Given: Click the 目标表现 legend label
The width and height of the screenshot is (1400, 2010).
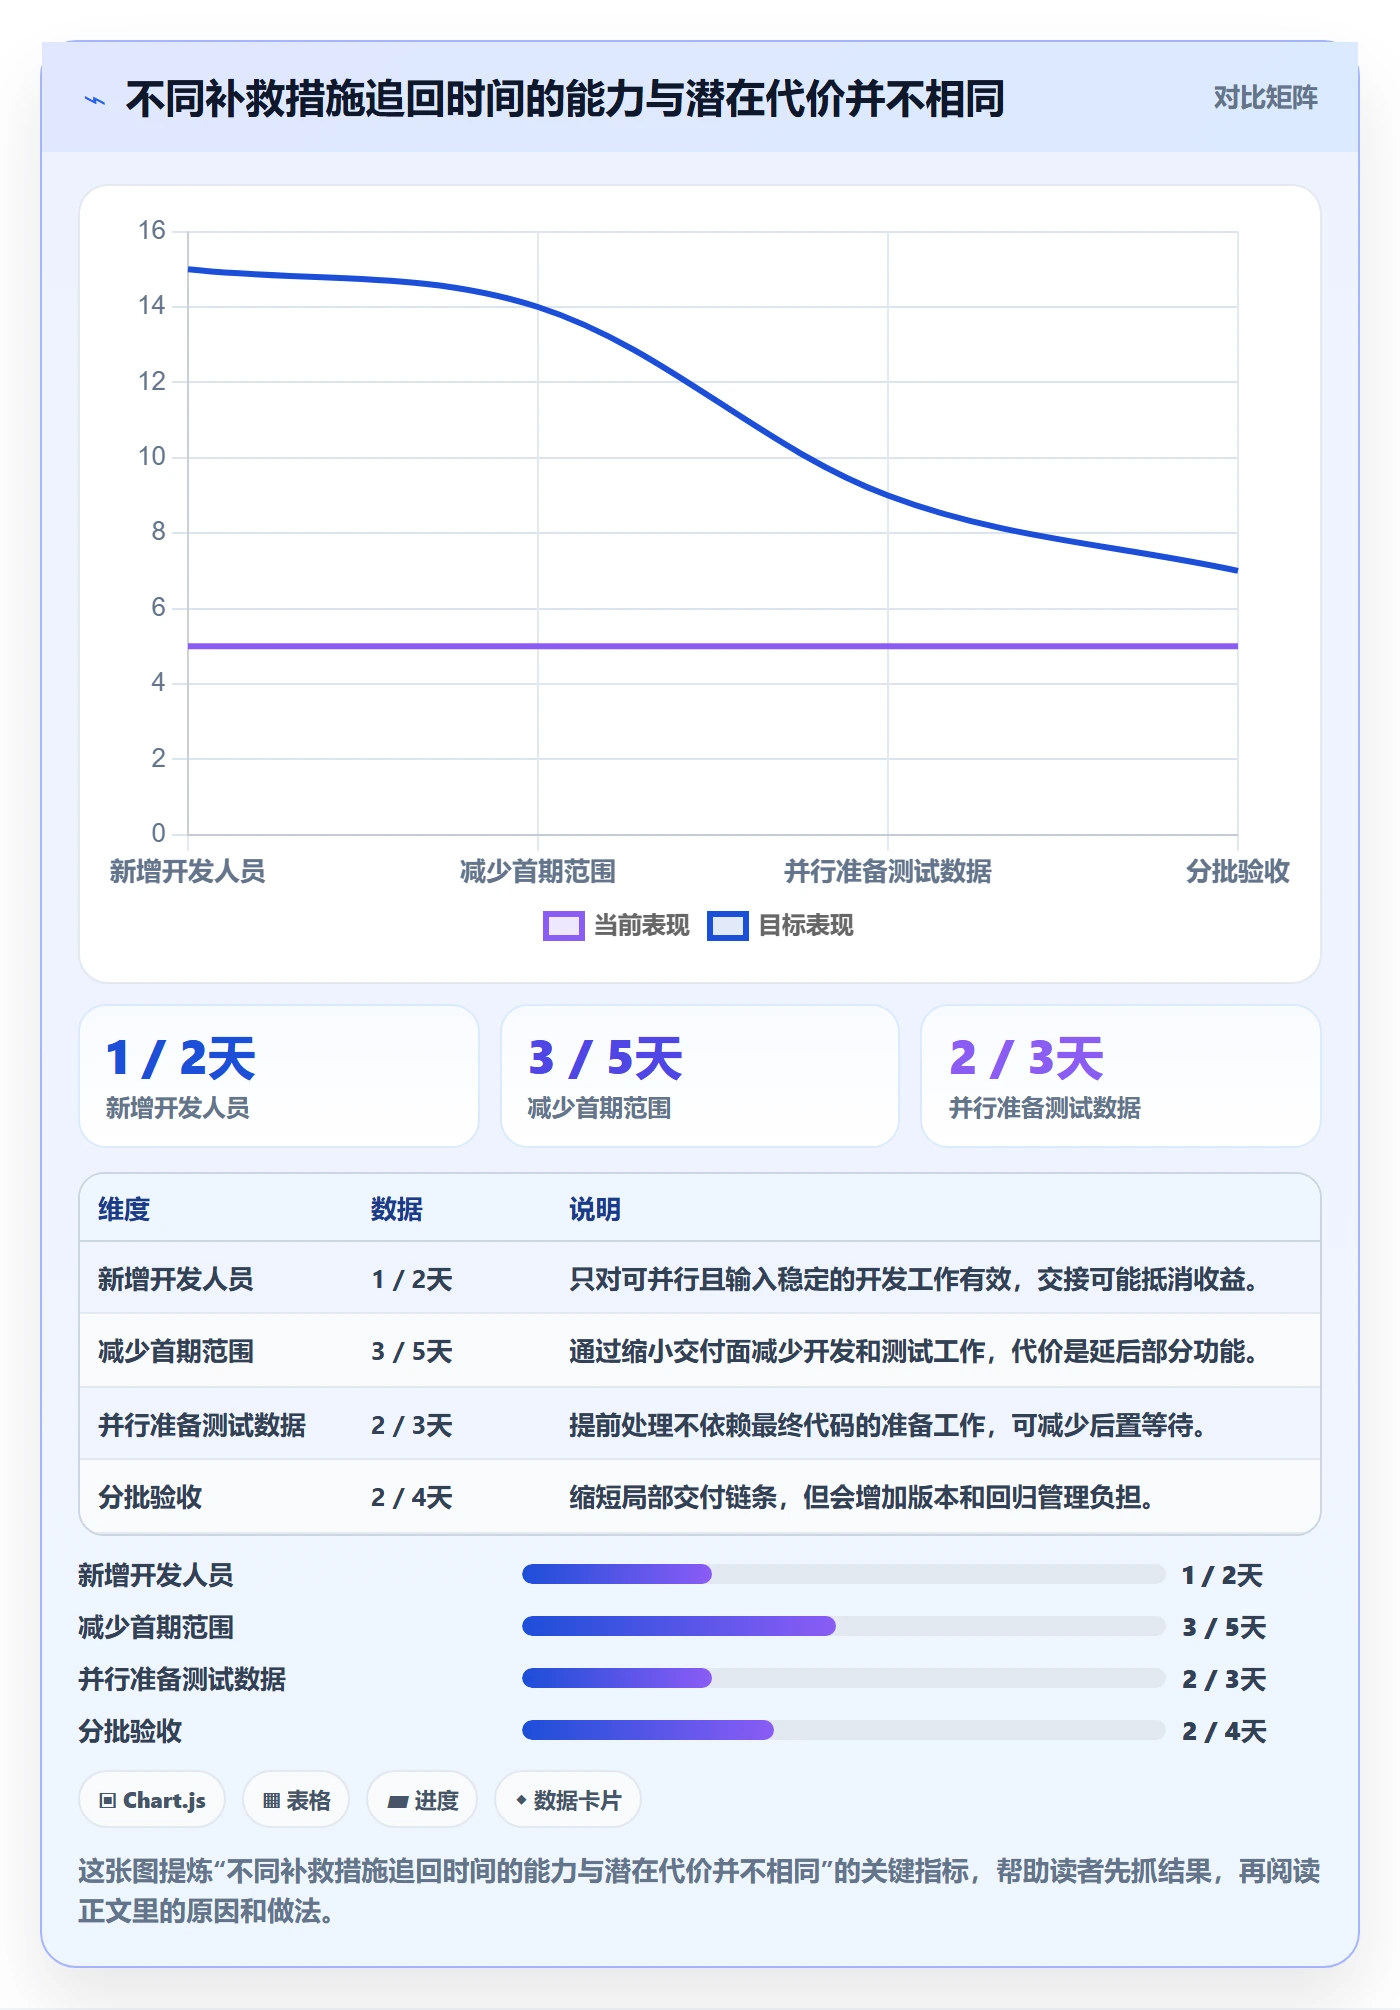Looking at the screenshot, I should click(x=806, y=926).
